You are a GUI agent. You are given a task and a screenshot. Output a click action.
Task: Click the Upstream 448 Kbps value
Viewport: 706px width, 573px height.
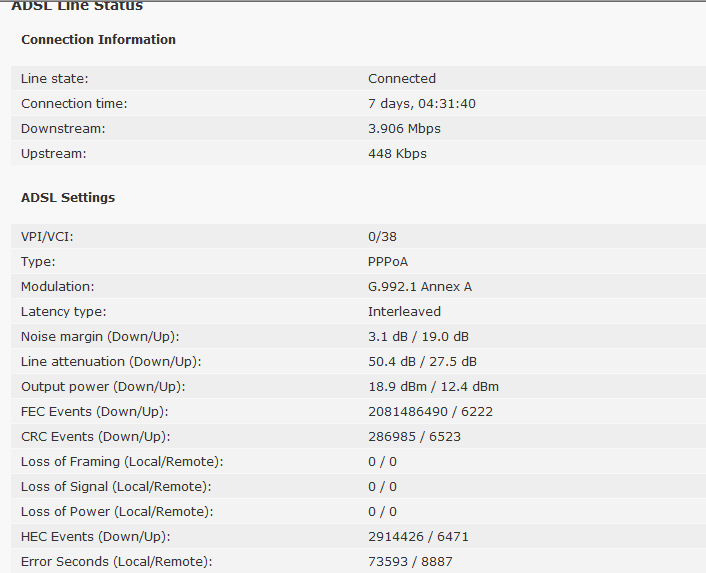pyautogui.click(x=397, y=154)
